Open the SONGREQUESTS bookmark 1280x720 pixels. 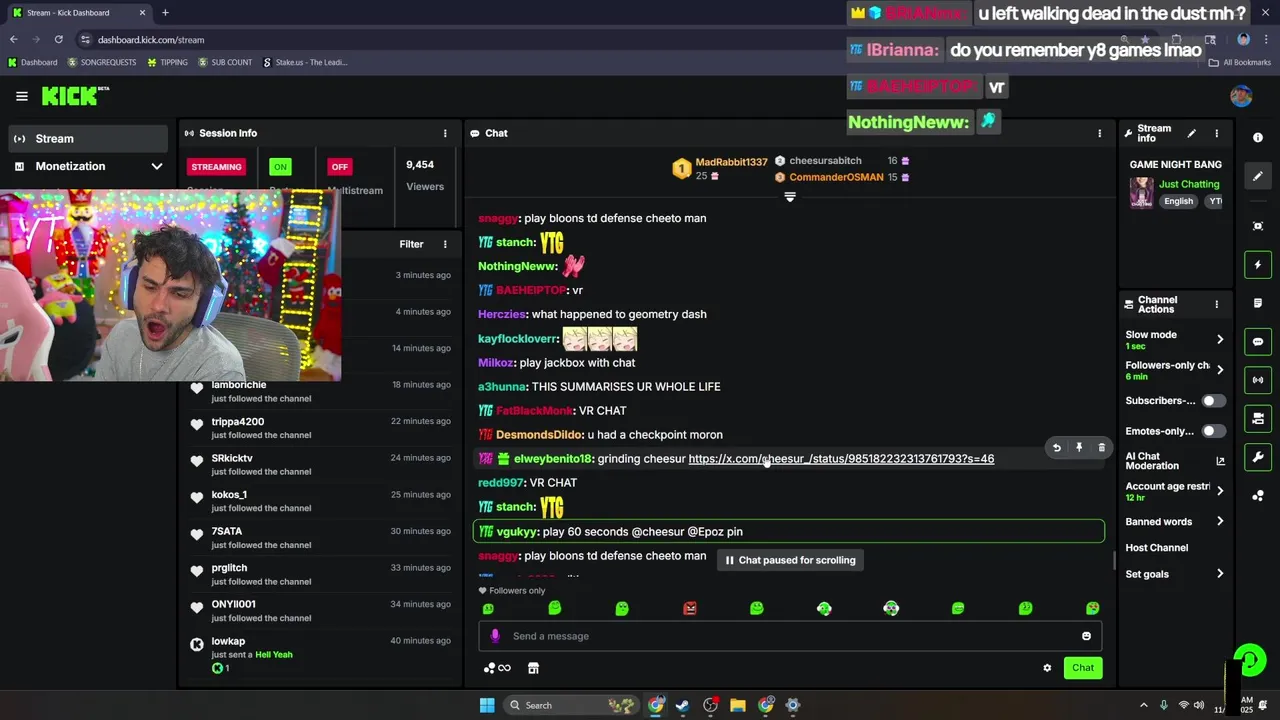[101, 62]
